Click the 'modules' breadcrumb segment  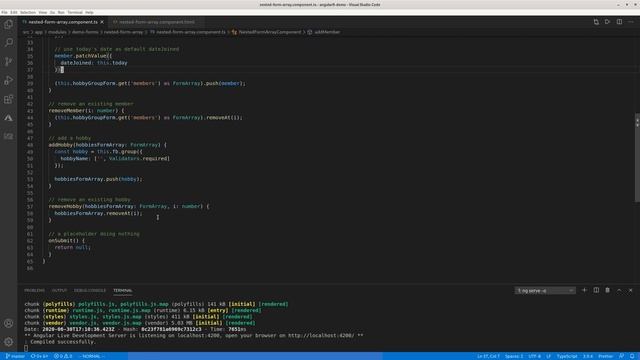pyautogui.click(x=57, y=32)
